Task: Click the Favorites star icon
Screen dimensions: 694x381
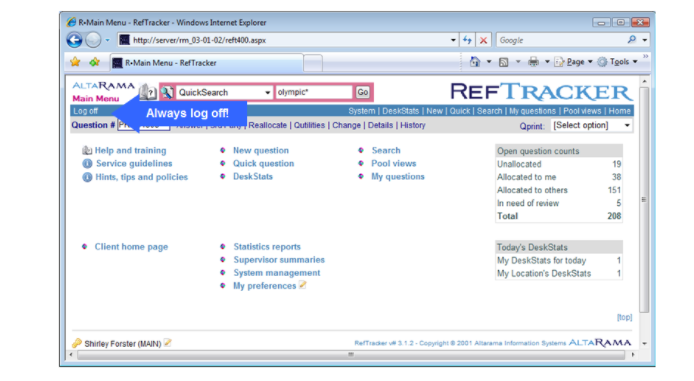Action: tap(75, 62)
